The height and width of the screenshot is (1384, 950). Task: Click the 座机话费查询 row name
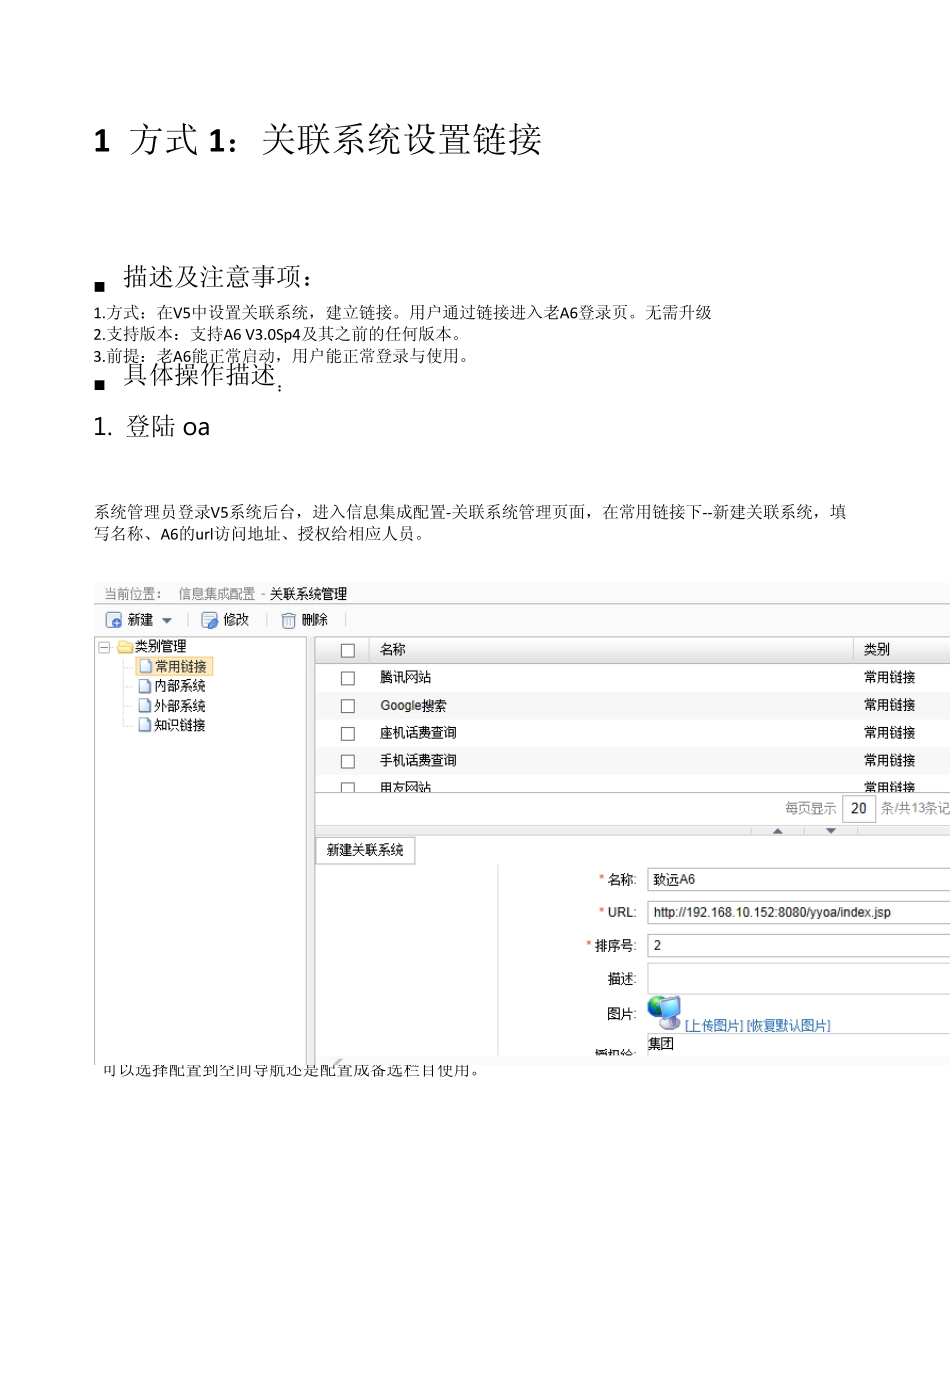[x=418, y=733]
